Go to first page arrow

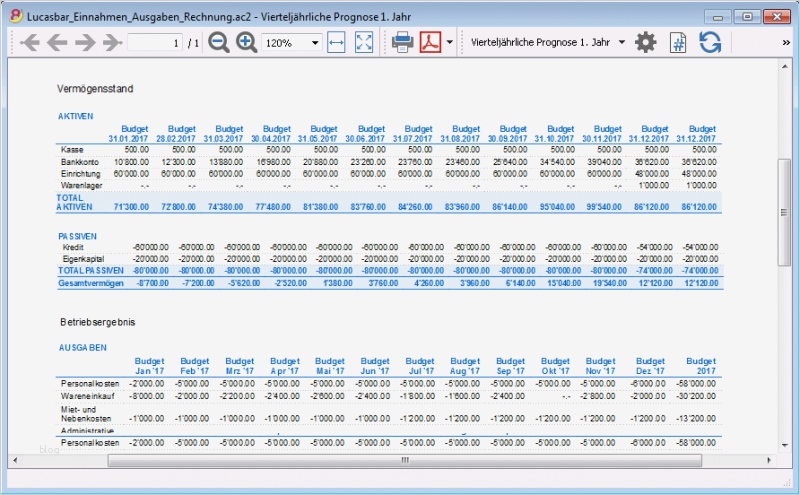click(30, 42)
